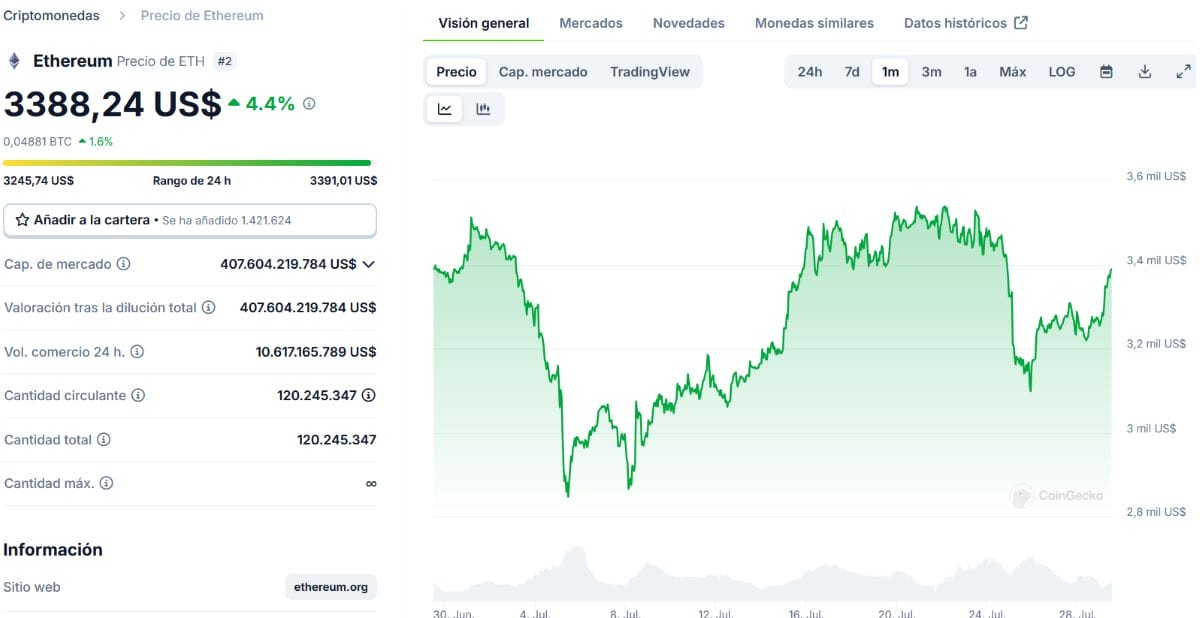1200x618 pixels.
Task: Click the info icon beside 4.4% change
Action: [x=309, y=103]
